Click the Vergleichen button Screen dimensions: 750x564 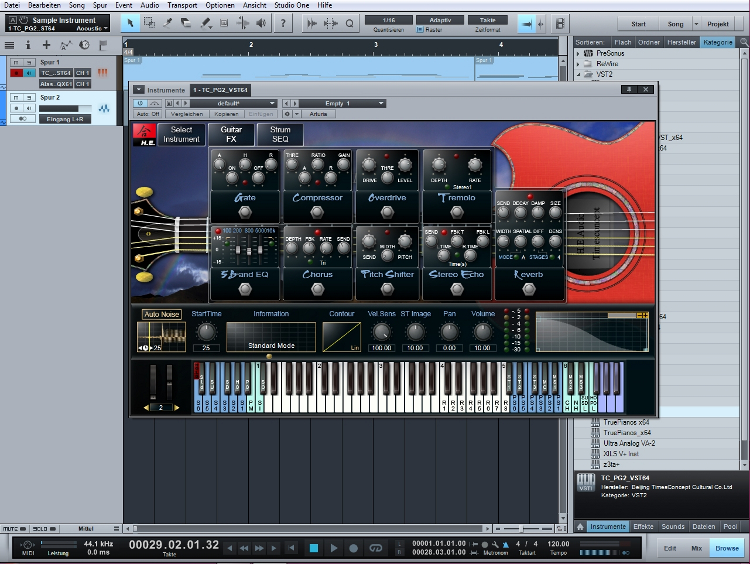187,114
